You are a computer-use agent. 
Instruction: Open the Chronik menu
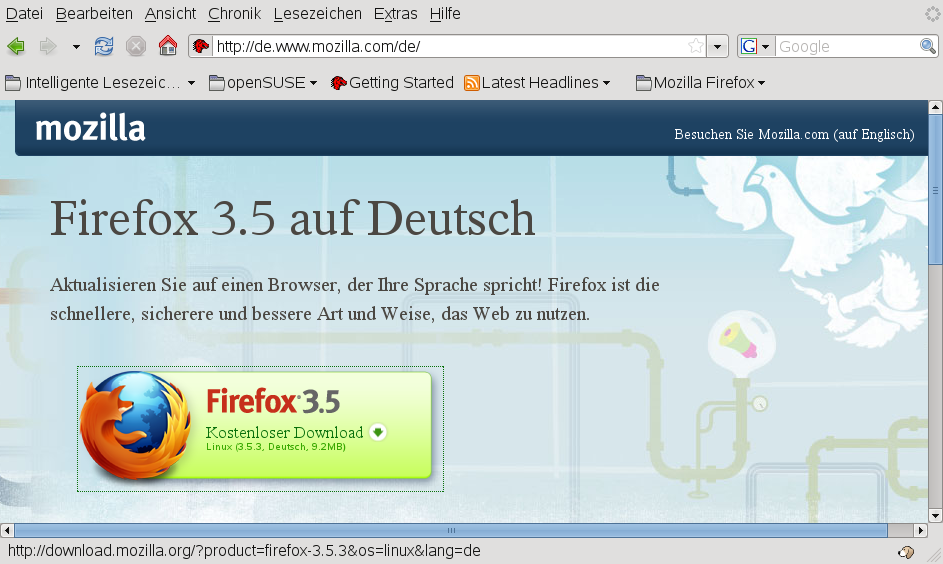coord(235,13)
